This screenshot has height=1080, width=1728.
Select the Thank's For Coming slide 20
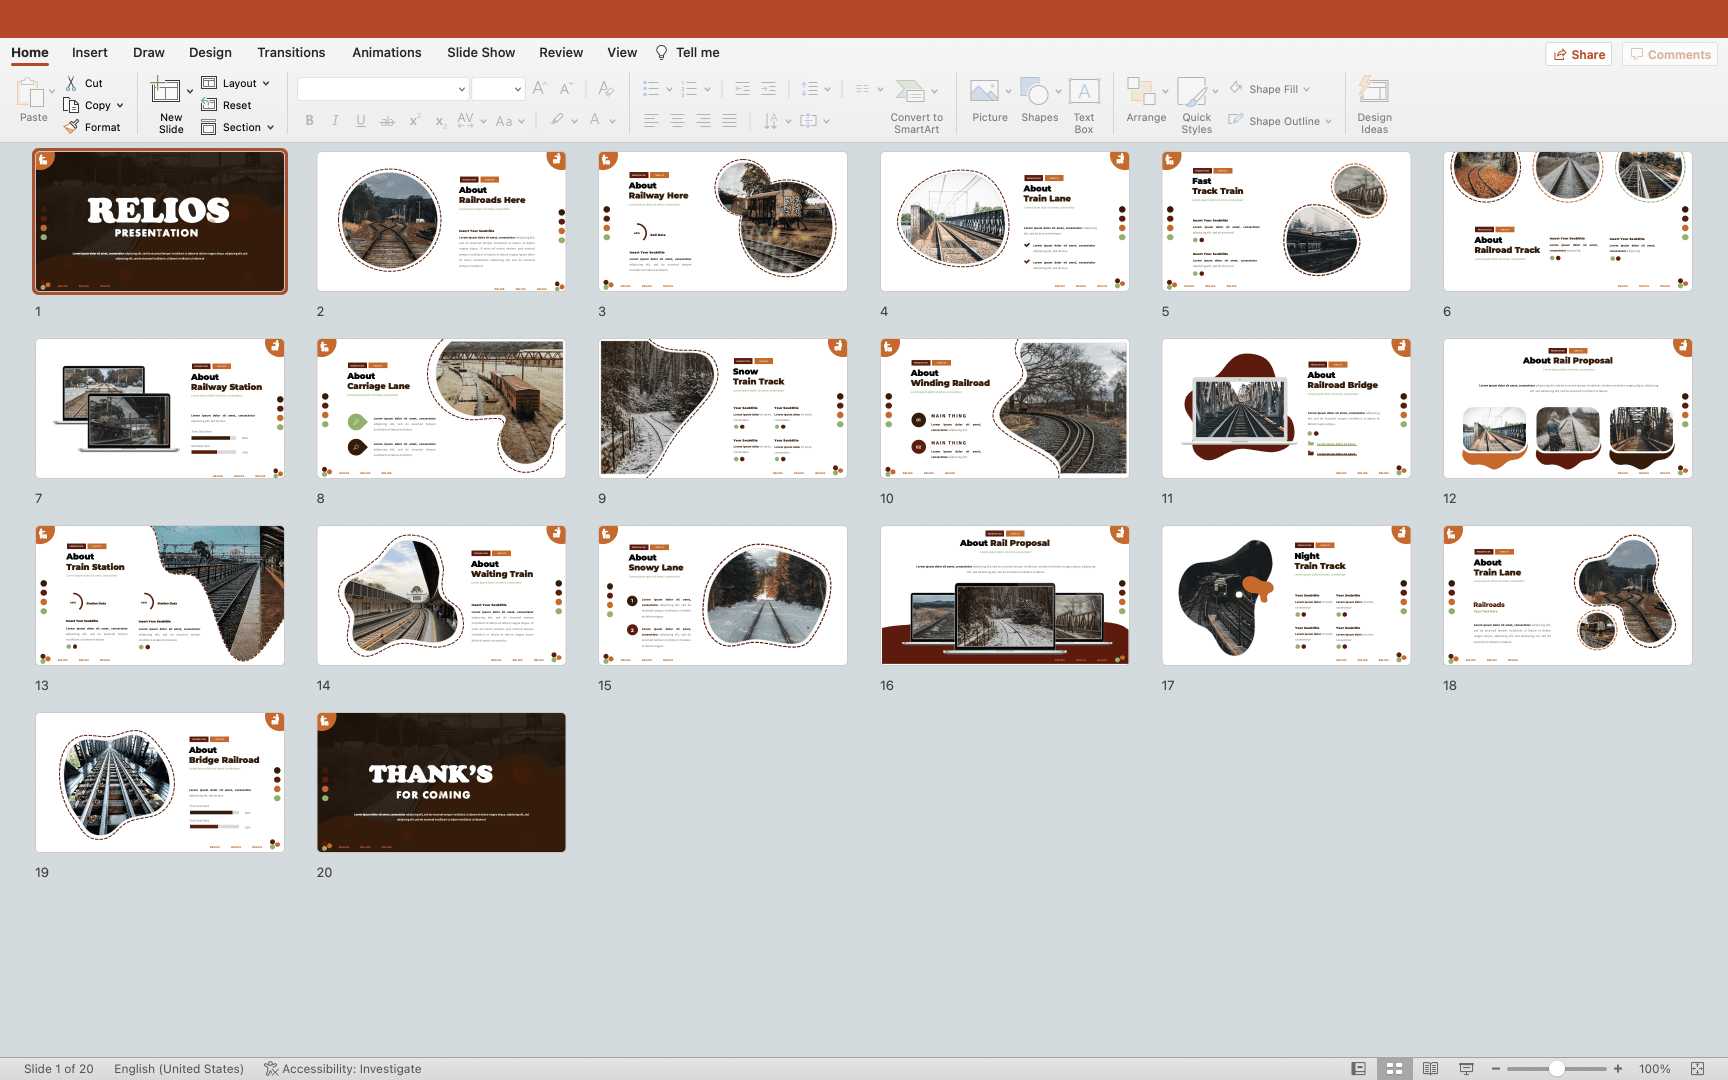441,782
